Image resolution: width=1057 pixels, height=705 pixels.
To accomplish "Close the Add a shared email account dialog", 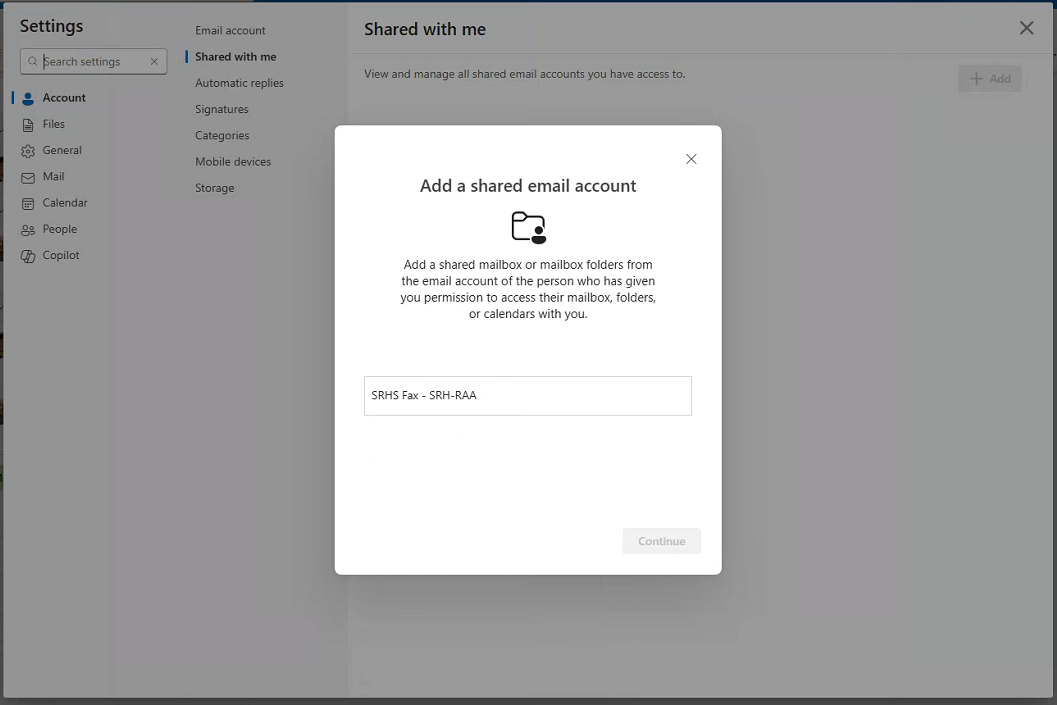I will [691, 159].
